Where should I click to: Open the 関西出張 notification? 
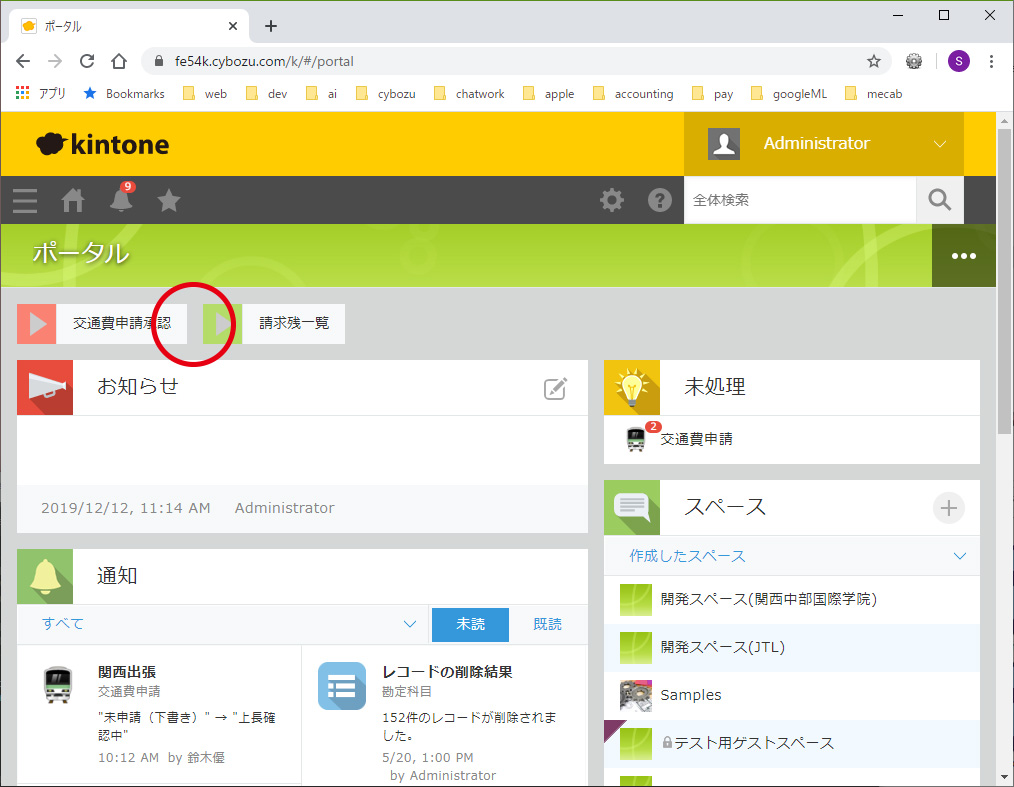159,715
